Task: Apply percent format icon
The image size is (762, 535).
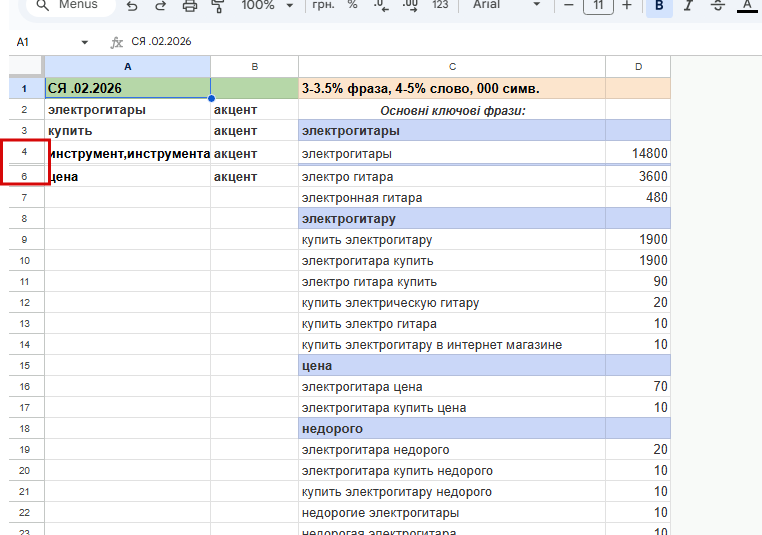Action: click(x=352, y=6)
